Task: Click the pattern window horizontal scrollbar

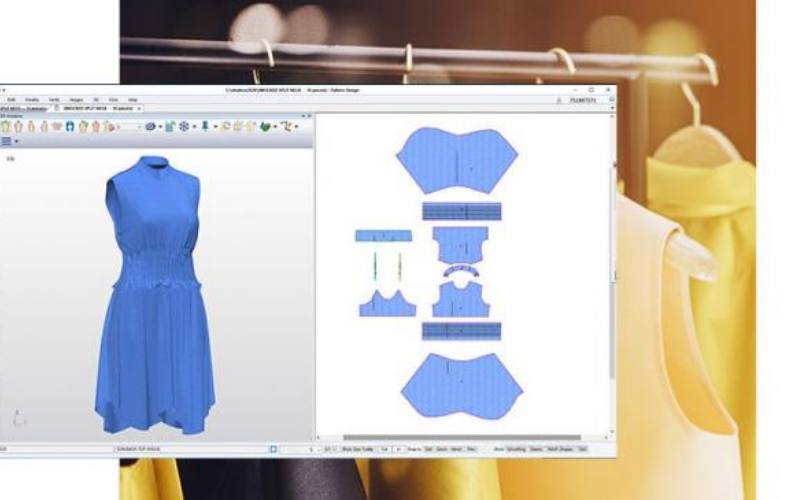Action: click(x=461, y=437)
